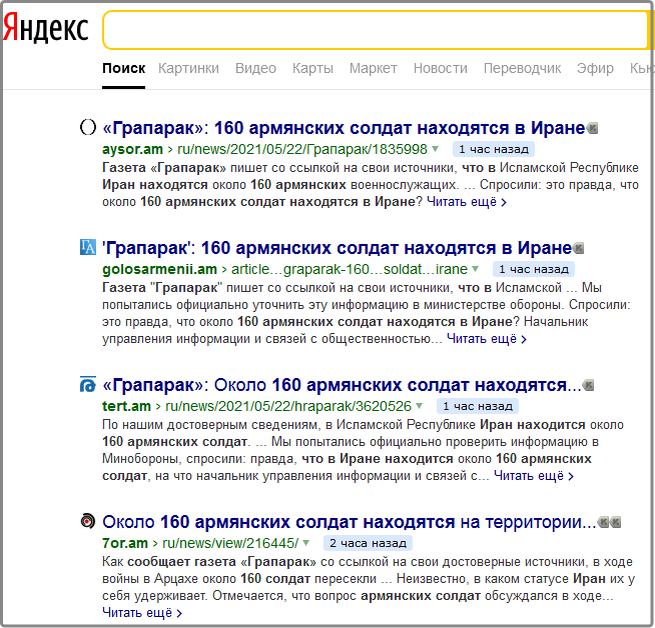The height and width of the screenshot is (628, 655).
Task: Expand the dropdown arrow next to aysor.am URL
Action: (x=435, y=148)
